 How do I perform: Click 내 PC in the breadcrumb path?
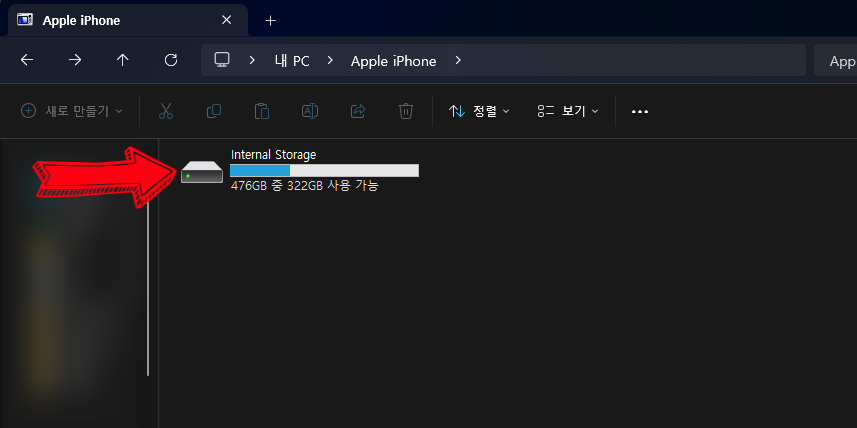(292, 61)
